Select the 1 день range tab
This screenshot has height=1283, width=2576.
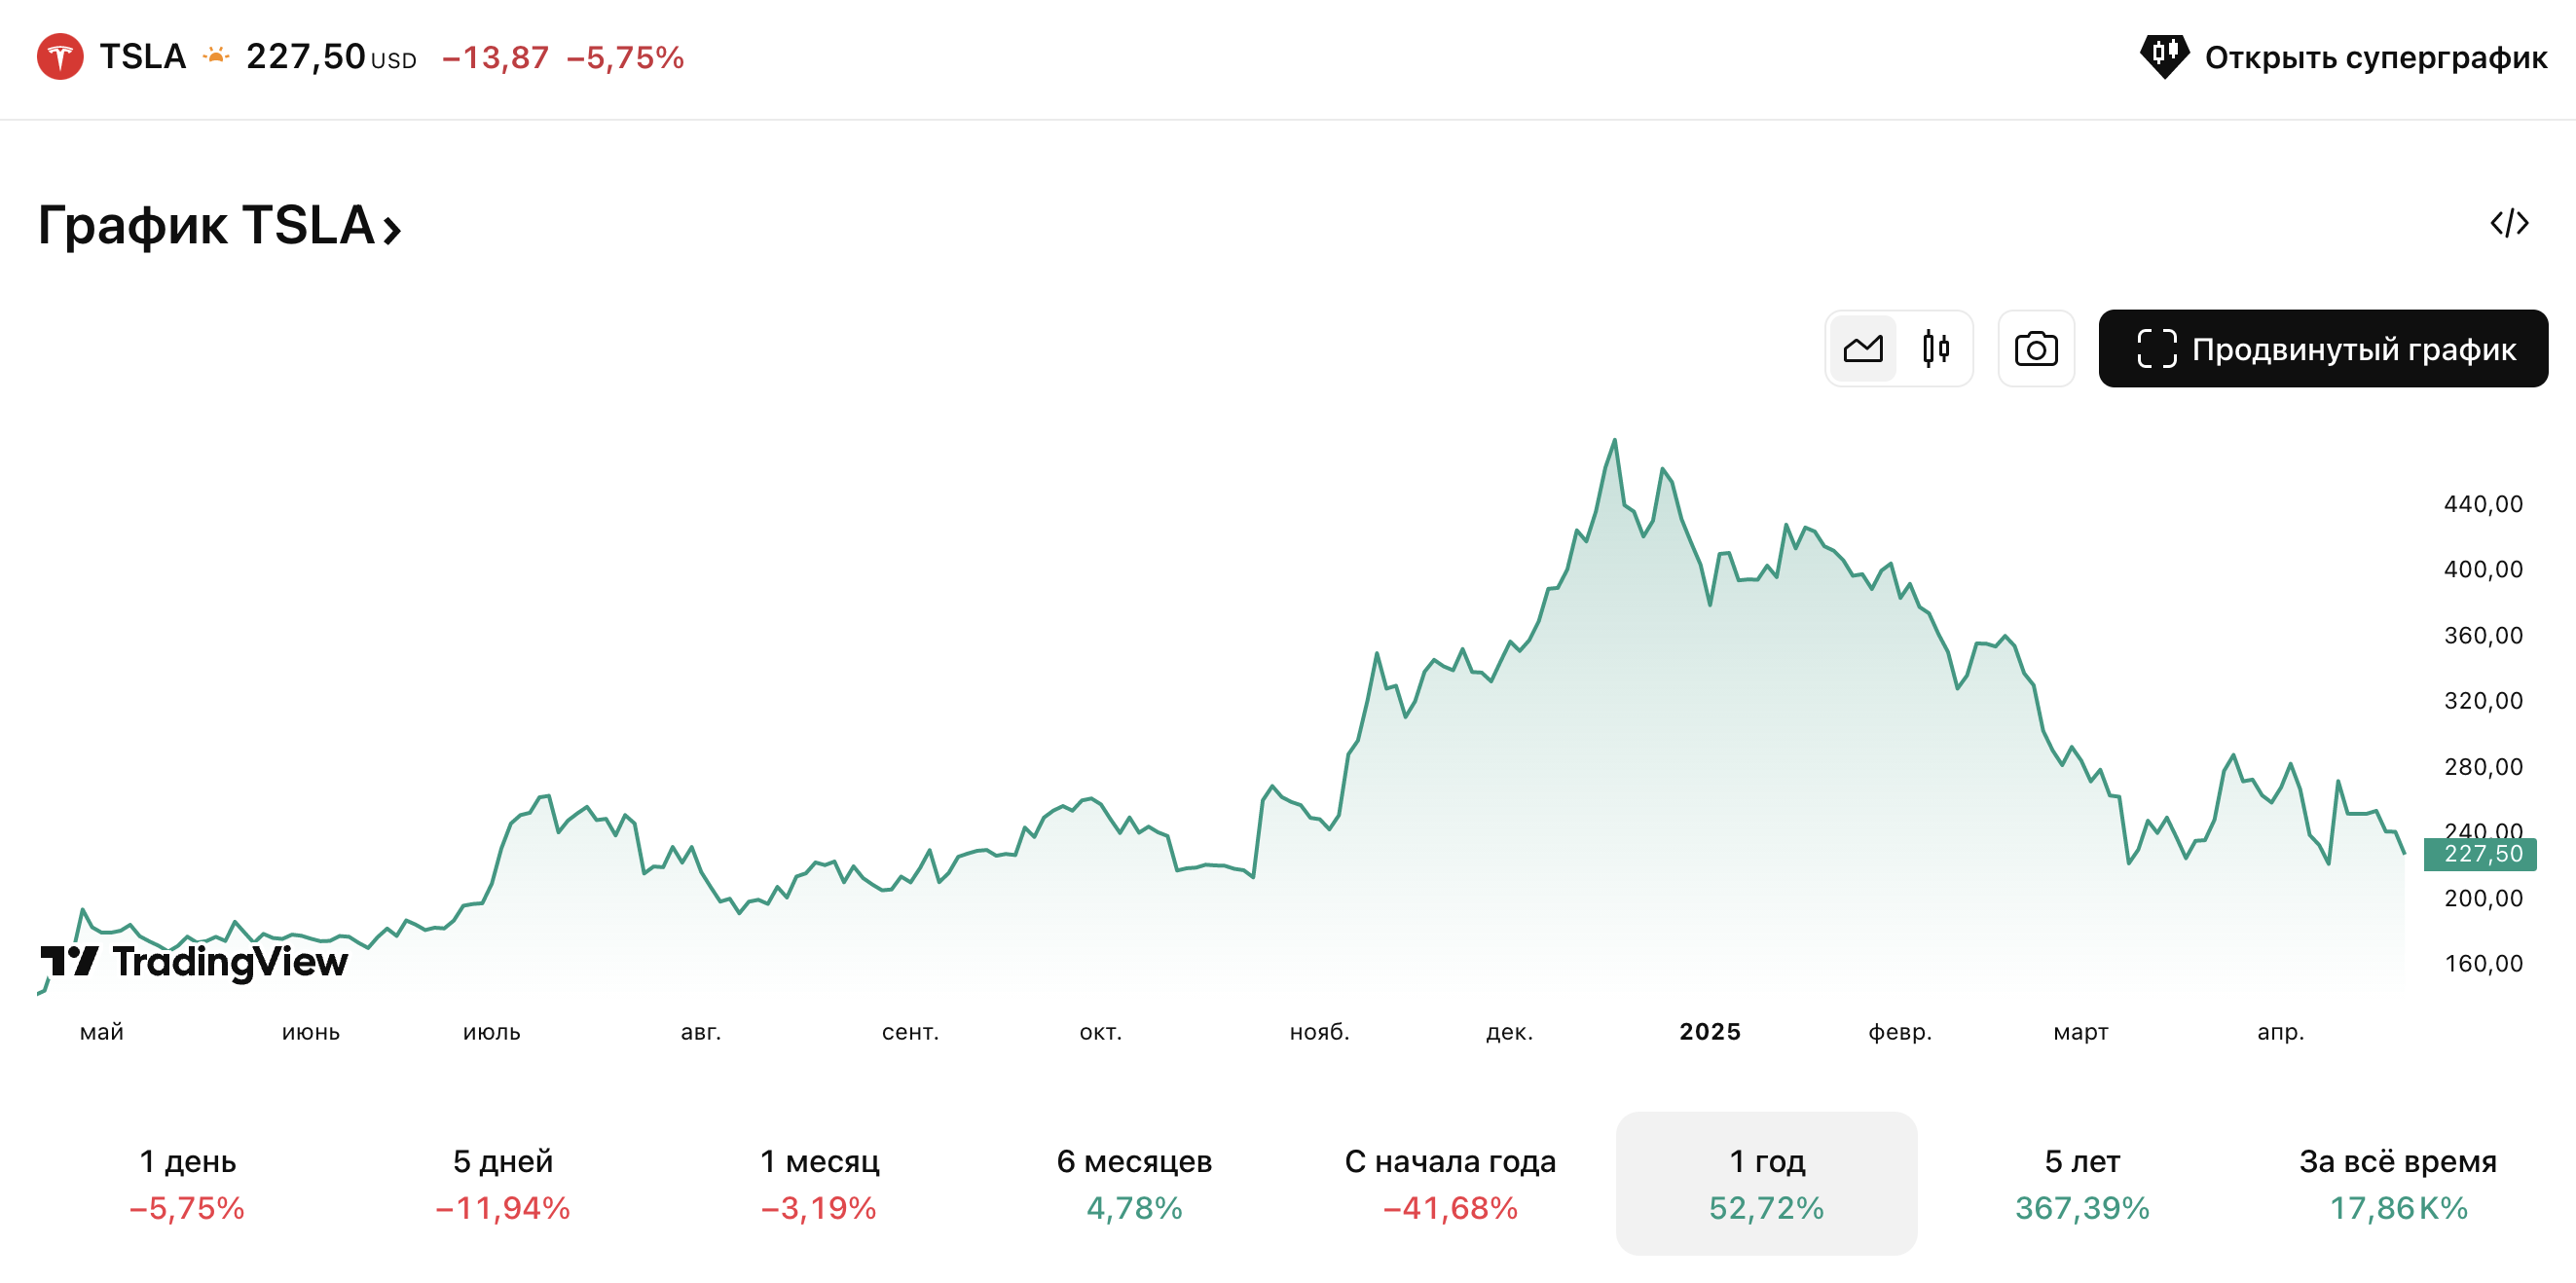click(x=187, y=1184)
